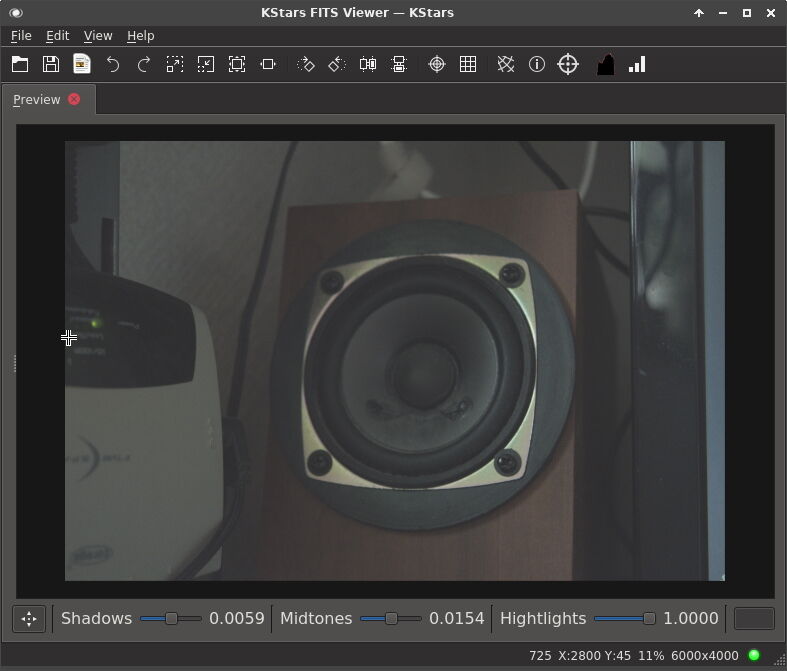
Task: Toggle the centering telescope target icon
Action: click(568, 64)
